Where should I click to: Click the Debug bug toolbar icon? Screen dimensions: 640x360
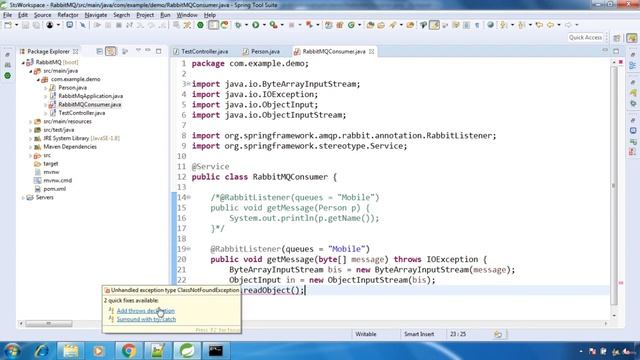(238, 25)
